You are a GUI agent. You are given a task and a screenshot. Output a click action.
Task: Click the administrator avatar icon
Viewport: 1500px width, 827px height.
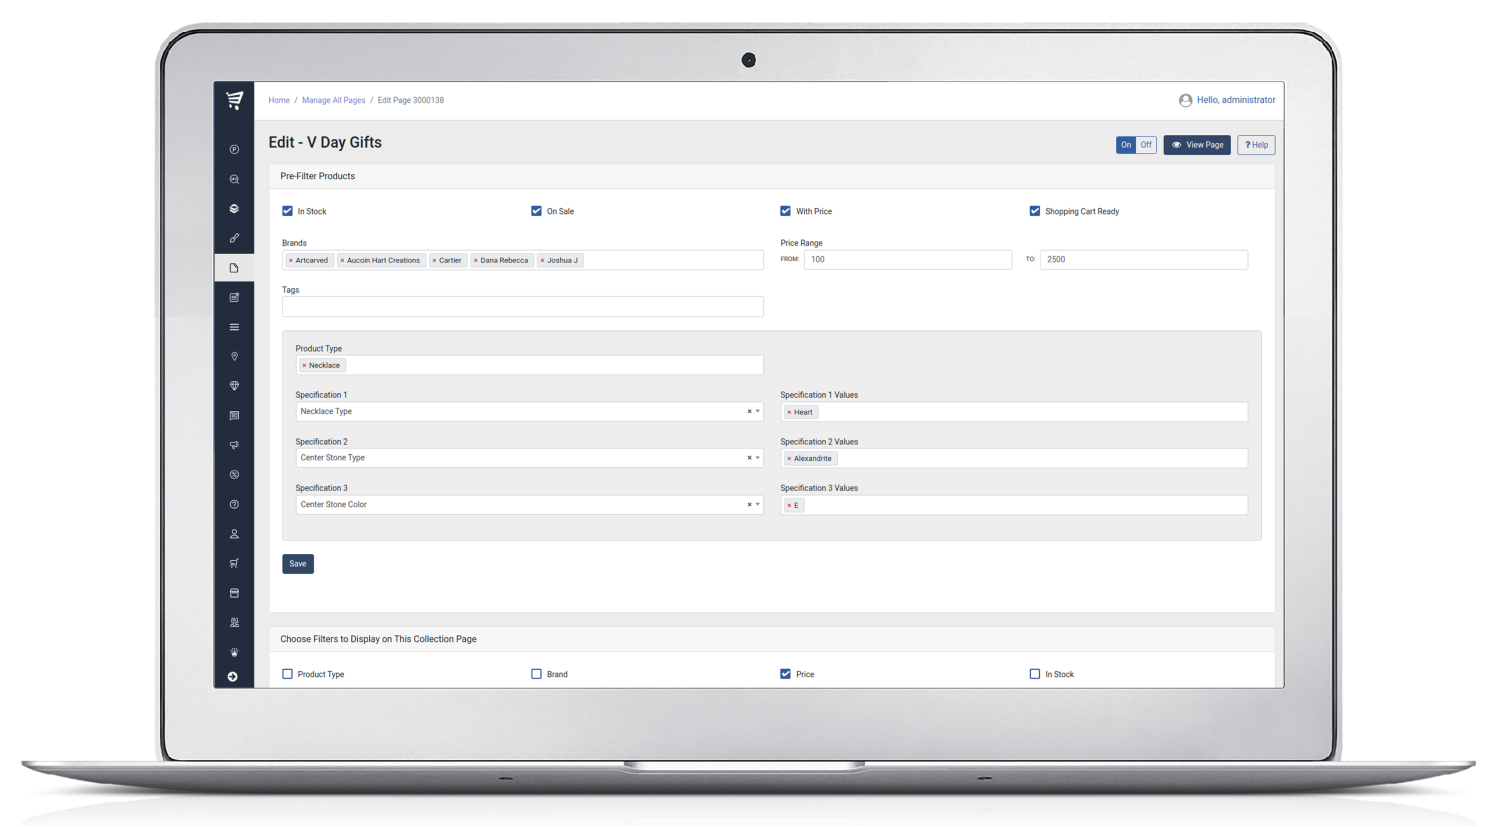coord(1185,100)
